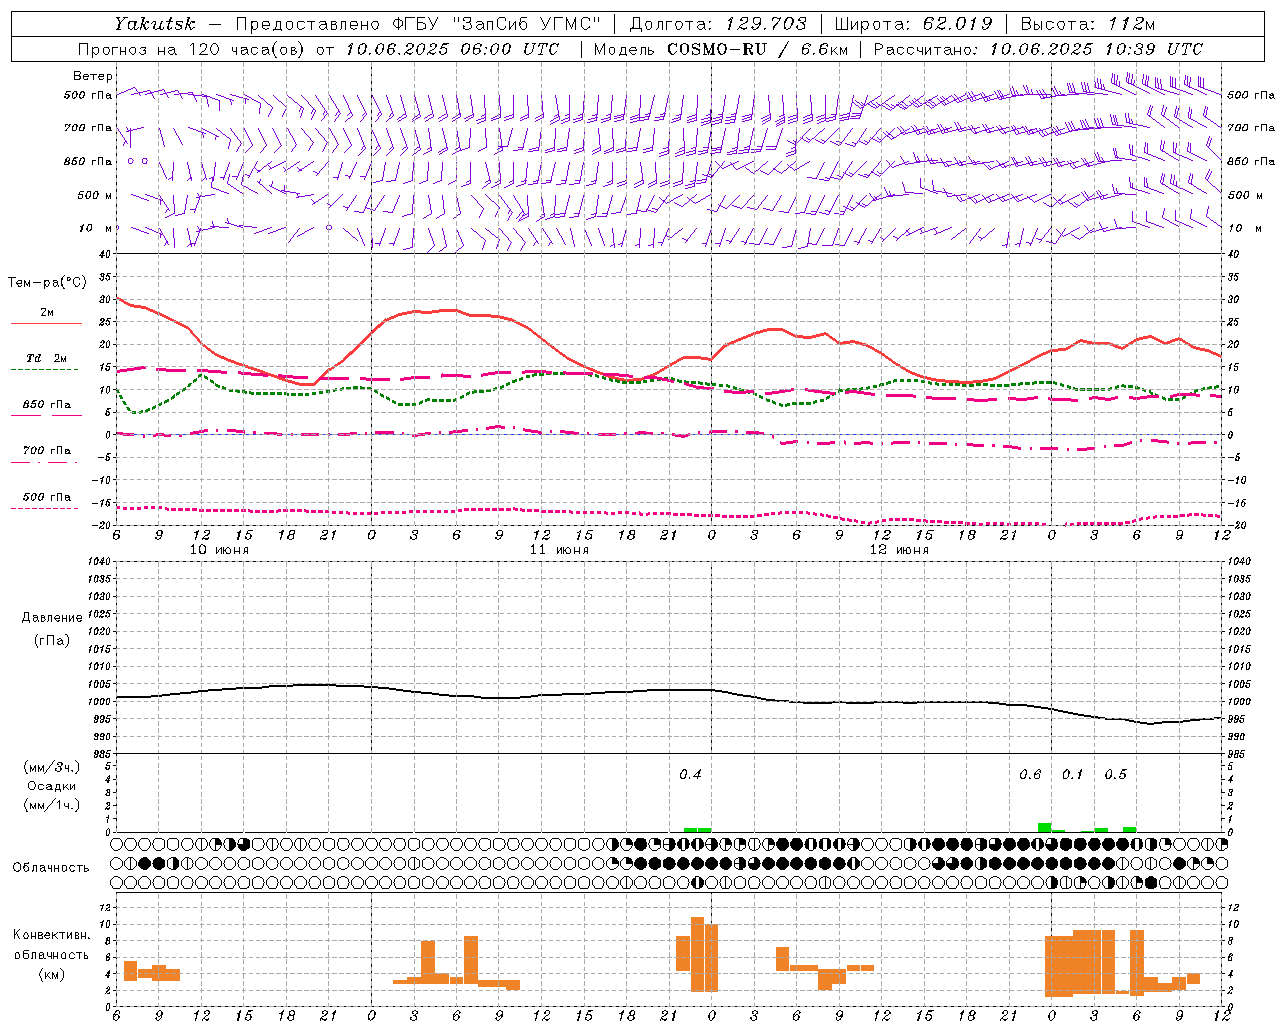1280x1024 pixels.
Task: Select the text Предоставлено ФГБУ "ЗапСиб УГМС"
Action: [418, 24]
